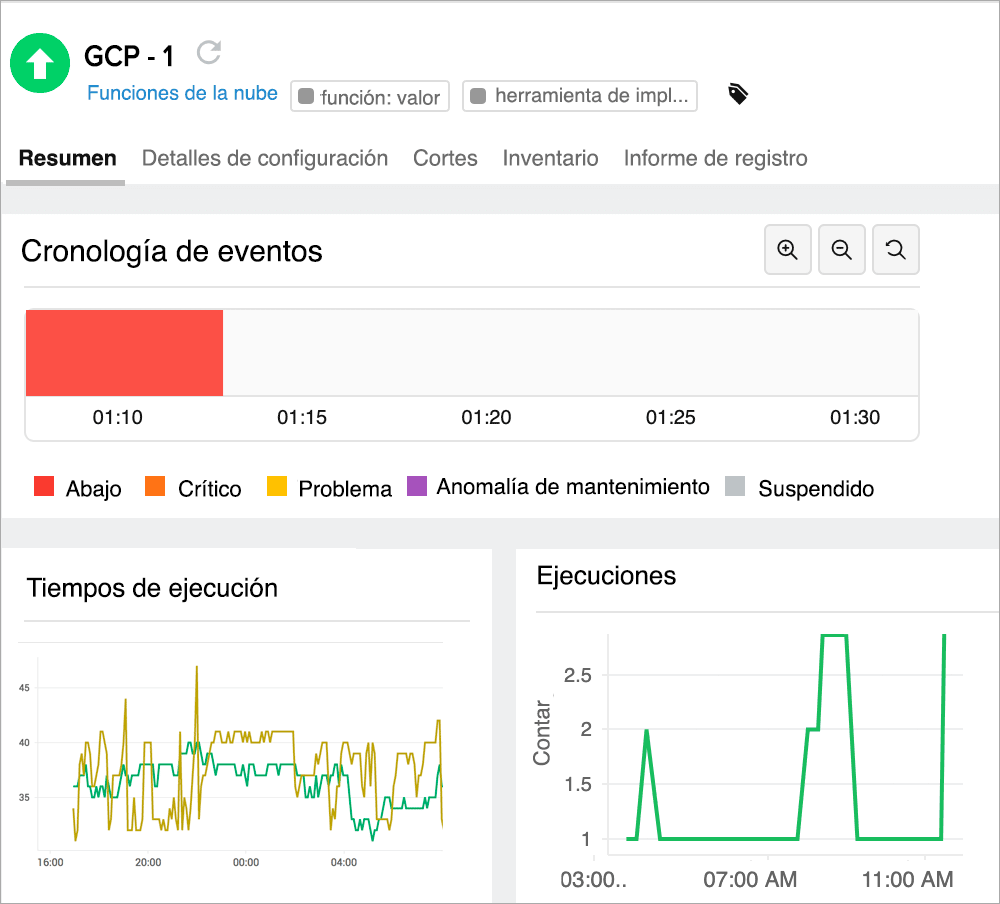The width and height of the screenshot is (1000, 904).
Task: Reset the event timeline zoom
Action: tap(895, 249)
